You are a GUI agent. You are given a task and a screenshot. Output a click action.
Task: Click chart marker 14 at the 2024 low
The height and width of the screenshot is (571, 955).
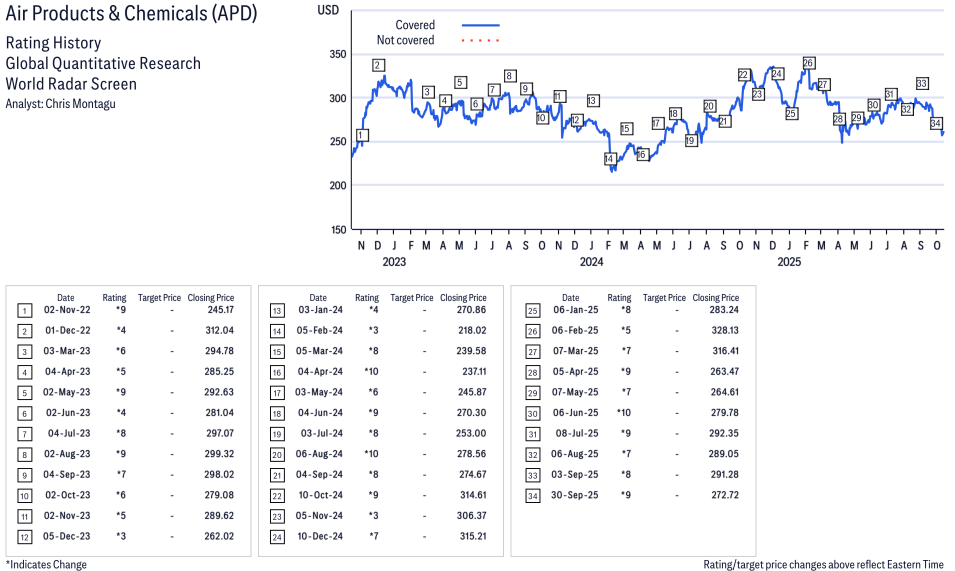pyautogui.click(x=609, y=159)
